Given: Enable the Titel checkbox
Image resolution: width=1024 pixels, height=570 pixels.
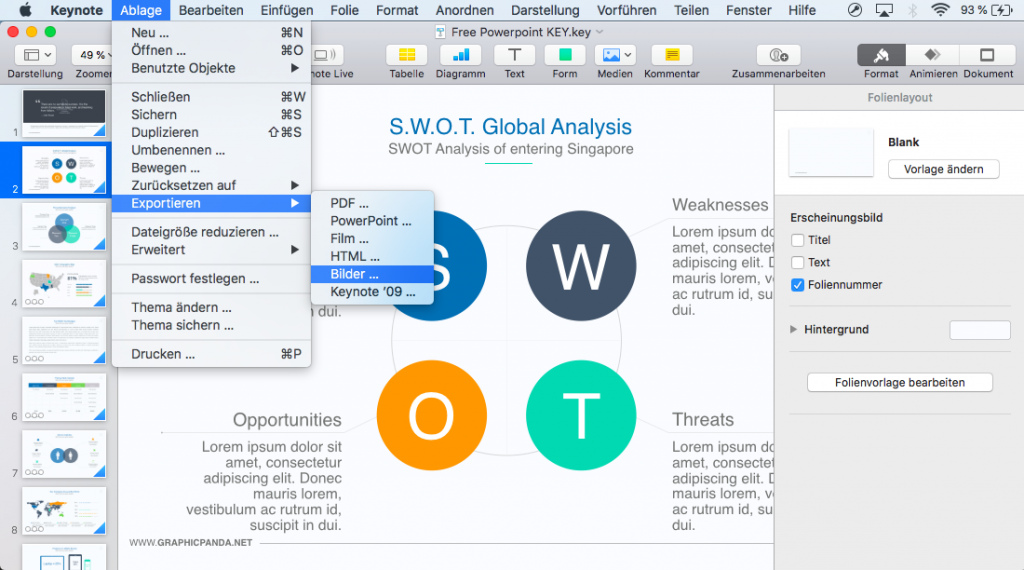Looking at the screenshot, I should pyautogui.click(x=797, y=240).
